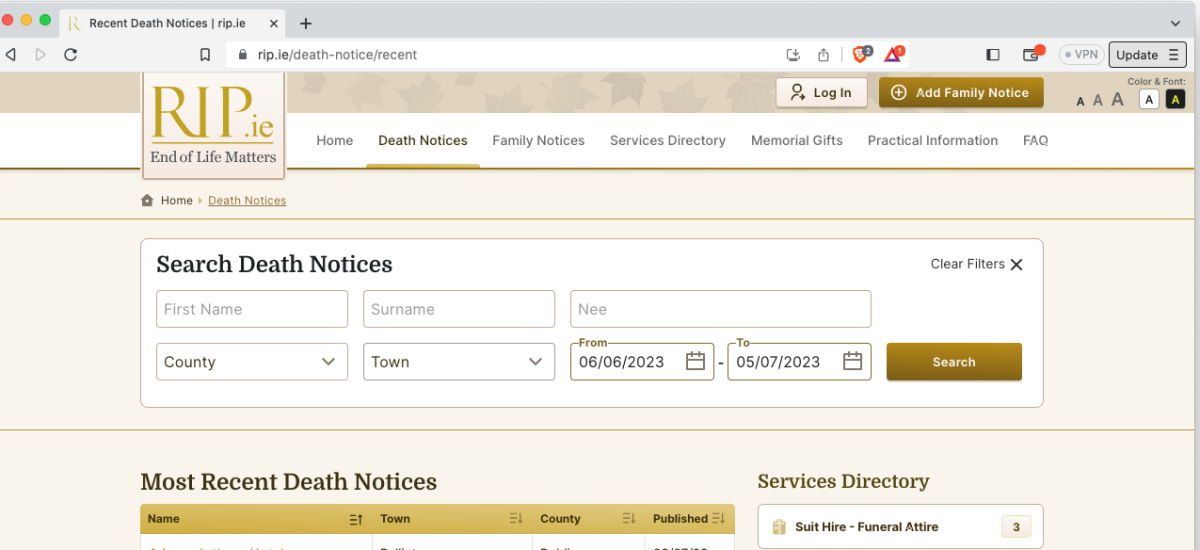Sort the table by the Town column
The image size is (1200, 550).
516,519
